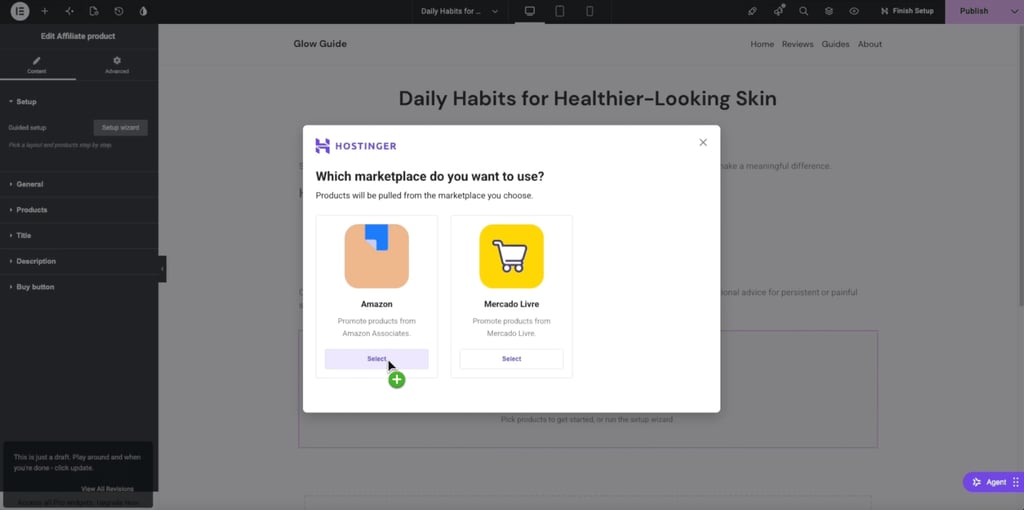
Task: Collapse the editor side panel handle
Action: coord(162,268)
